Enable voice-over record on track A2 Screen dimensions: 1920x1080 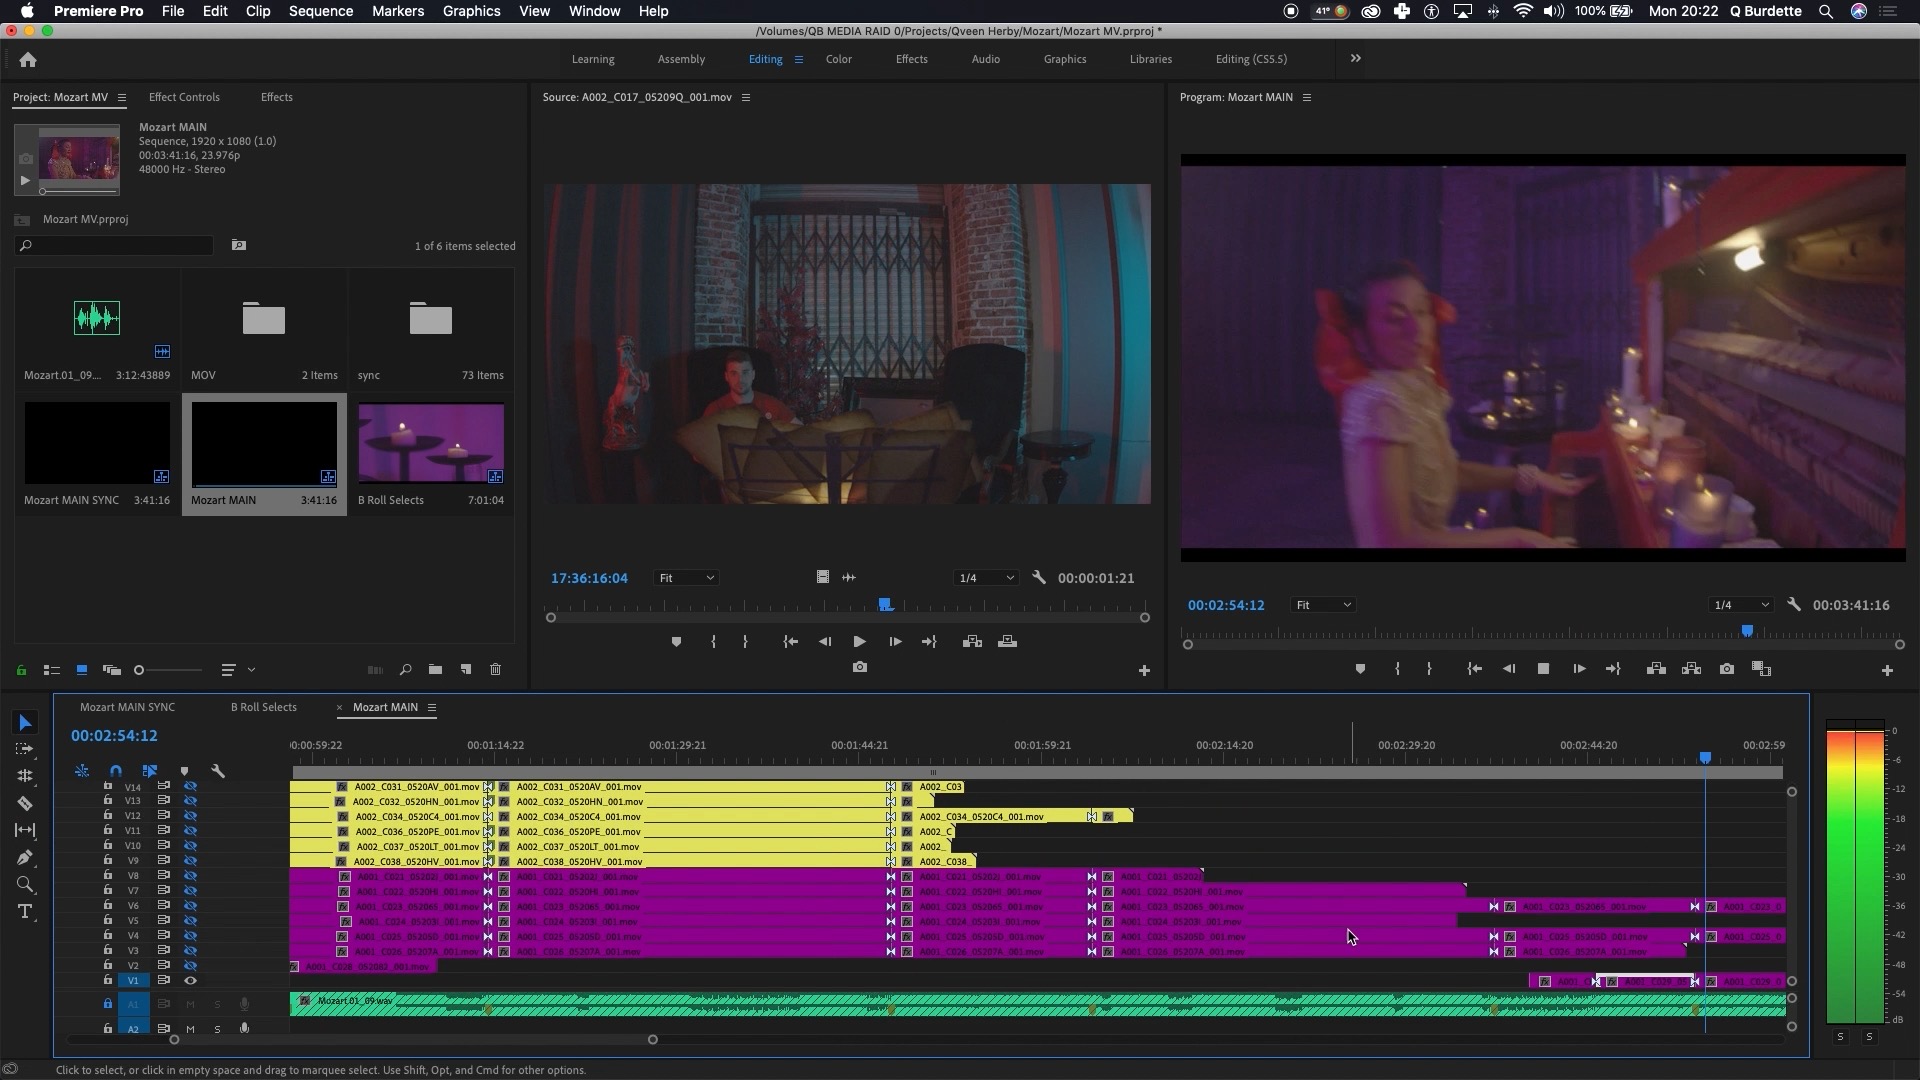(x=244, y=1029)
